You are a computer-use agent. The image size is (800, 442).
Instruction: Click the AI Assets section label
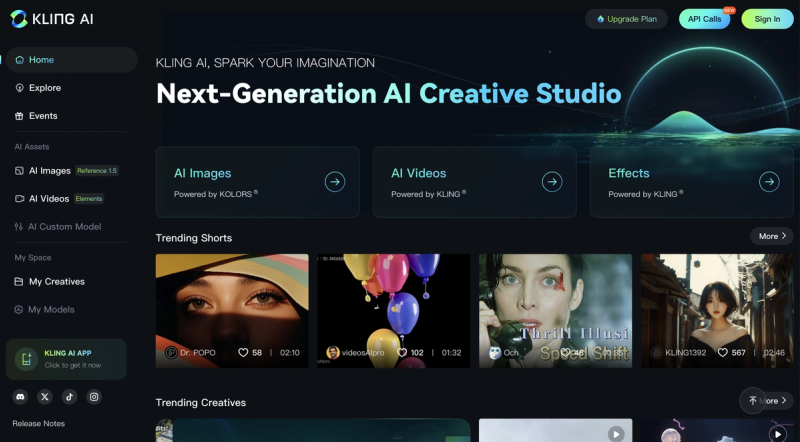(x=32, y=147)
